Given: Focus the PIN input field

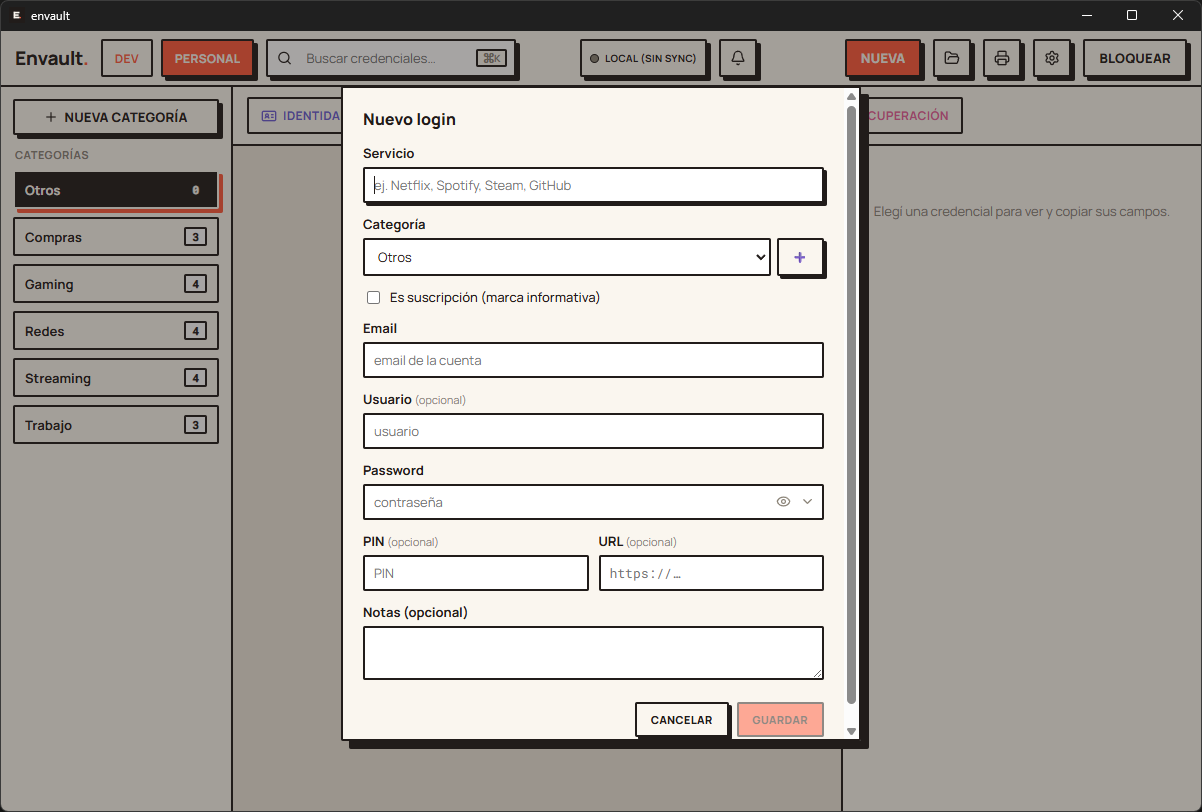Looking at the screenshot, I should [476, 573].
